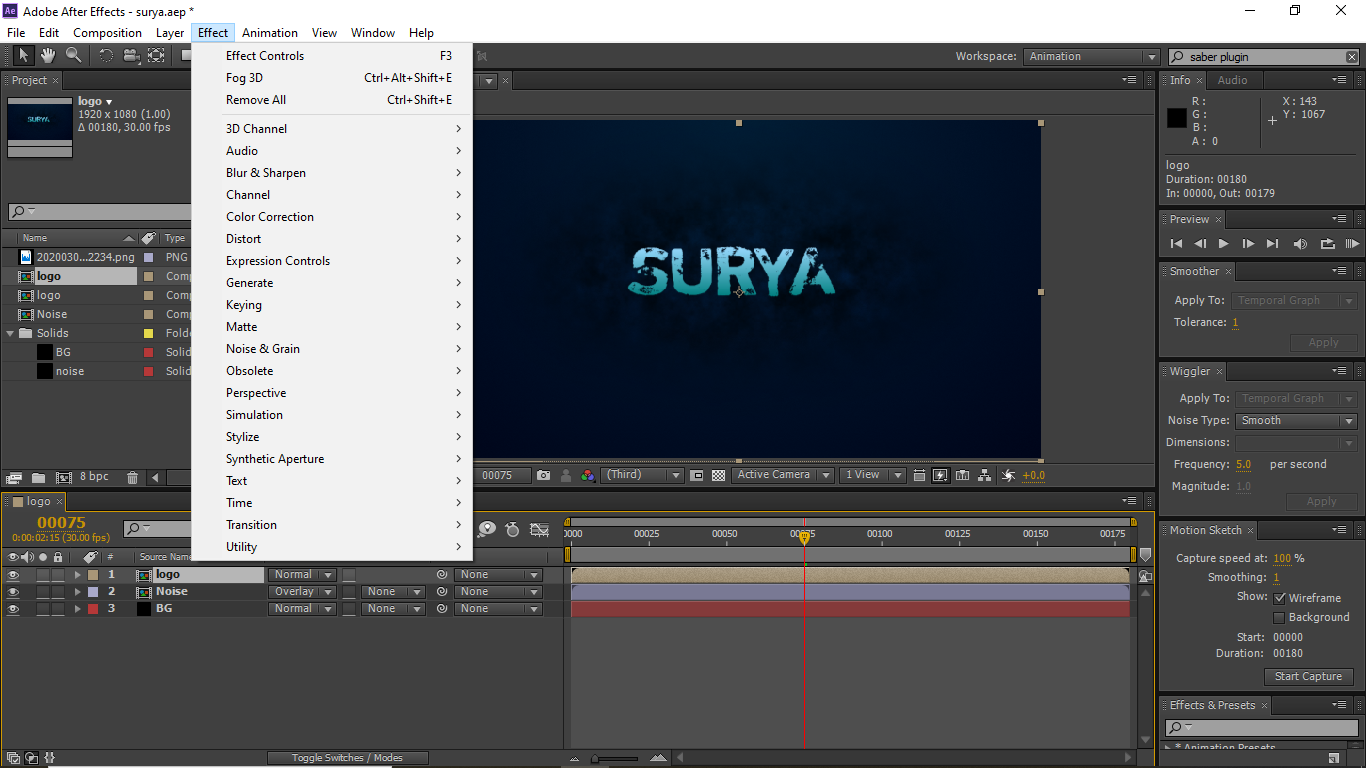Image resolution: width=1366 pixels, height=768 pixels.
Task: Click the Start Capture button
Action: tap(1308, 677)
